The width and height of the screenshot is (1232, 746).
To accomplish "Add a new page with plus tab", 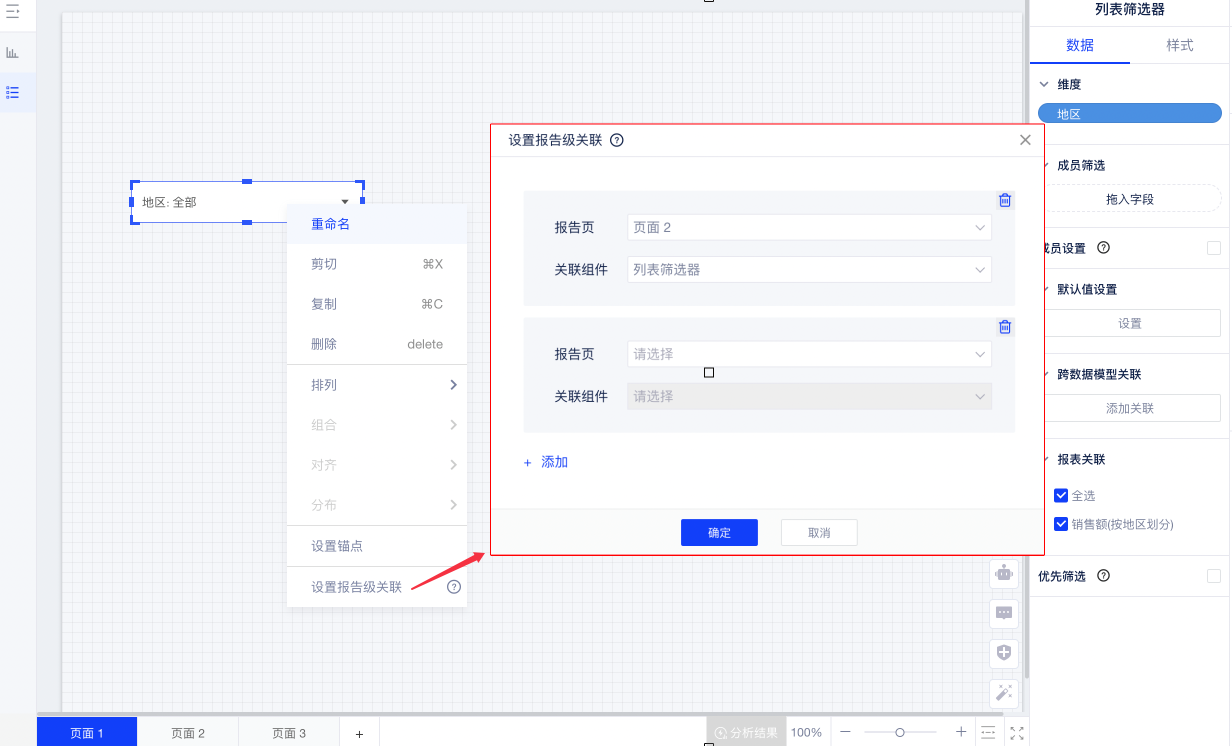I will (x=359, y=734).
